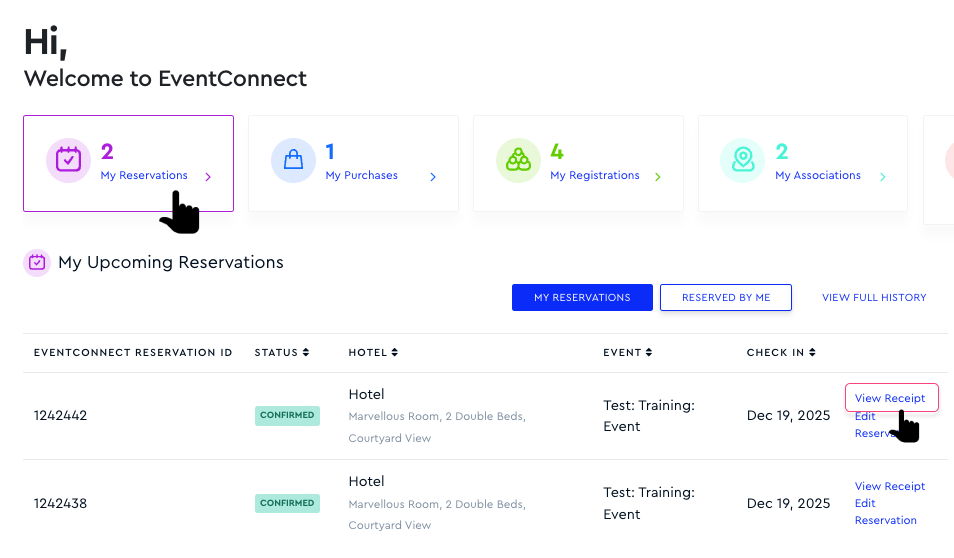
Task: Open the View Full History link
Action: click(874, 297)
